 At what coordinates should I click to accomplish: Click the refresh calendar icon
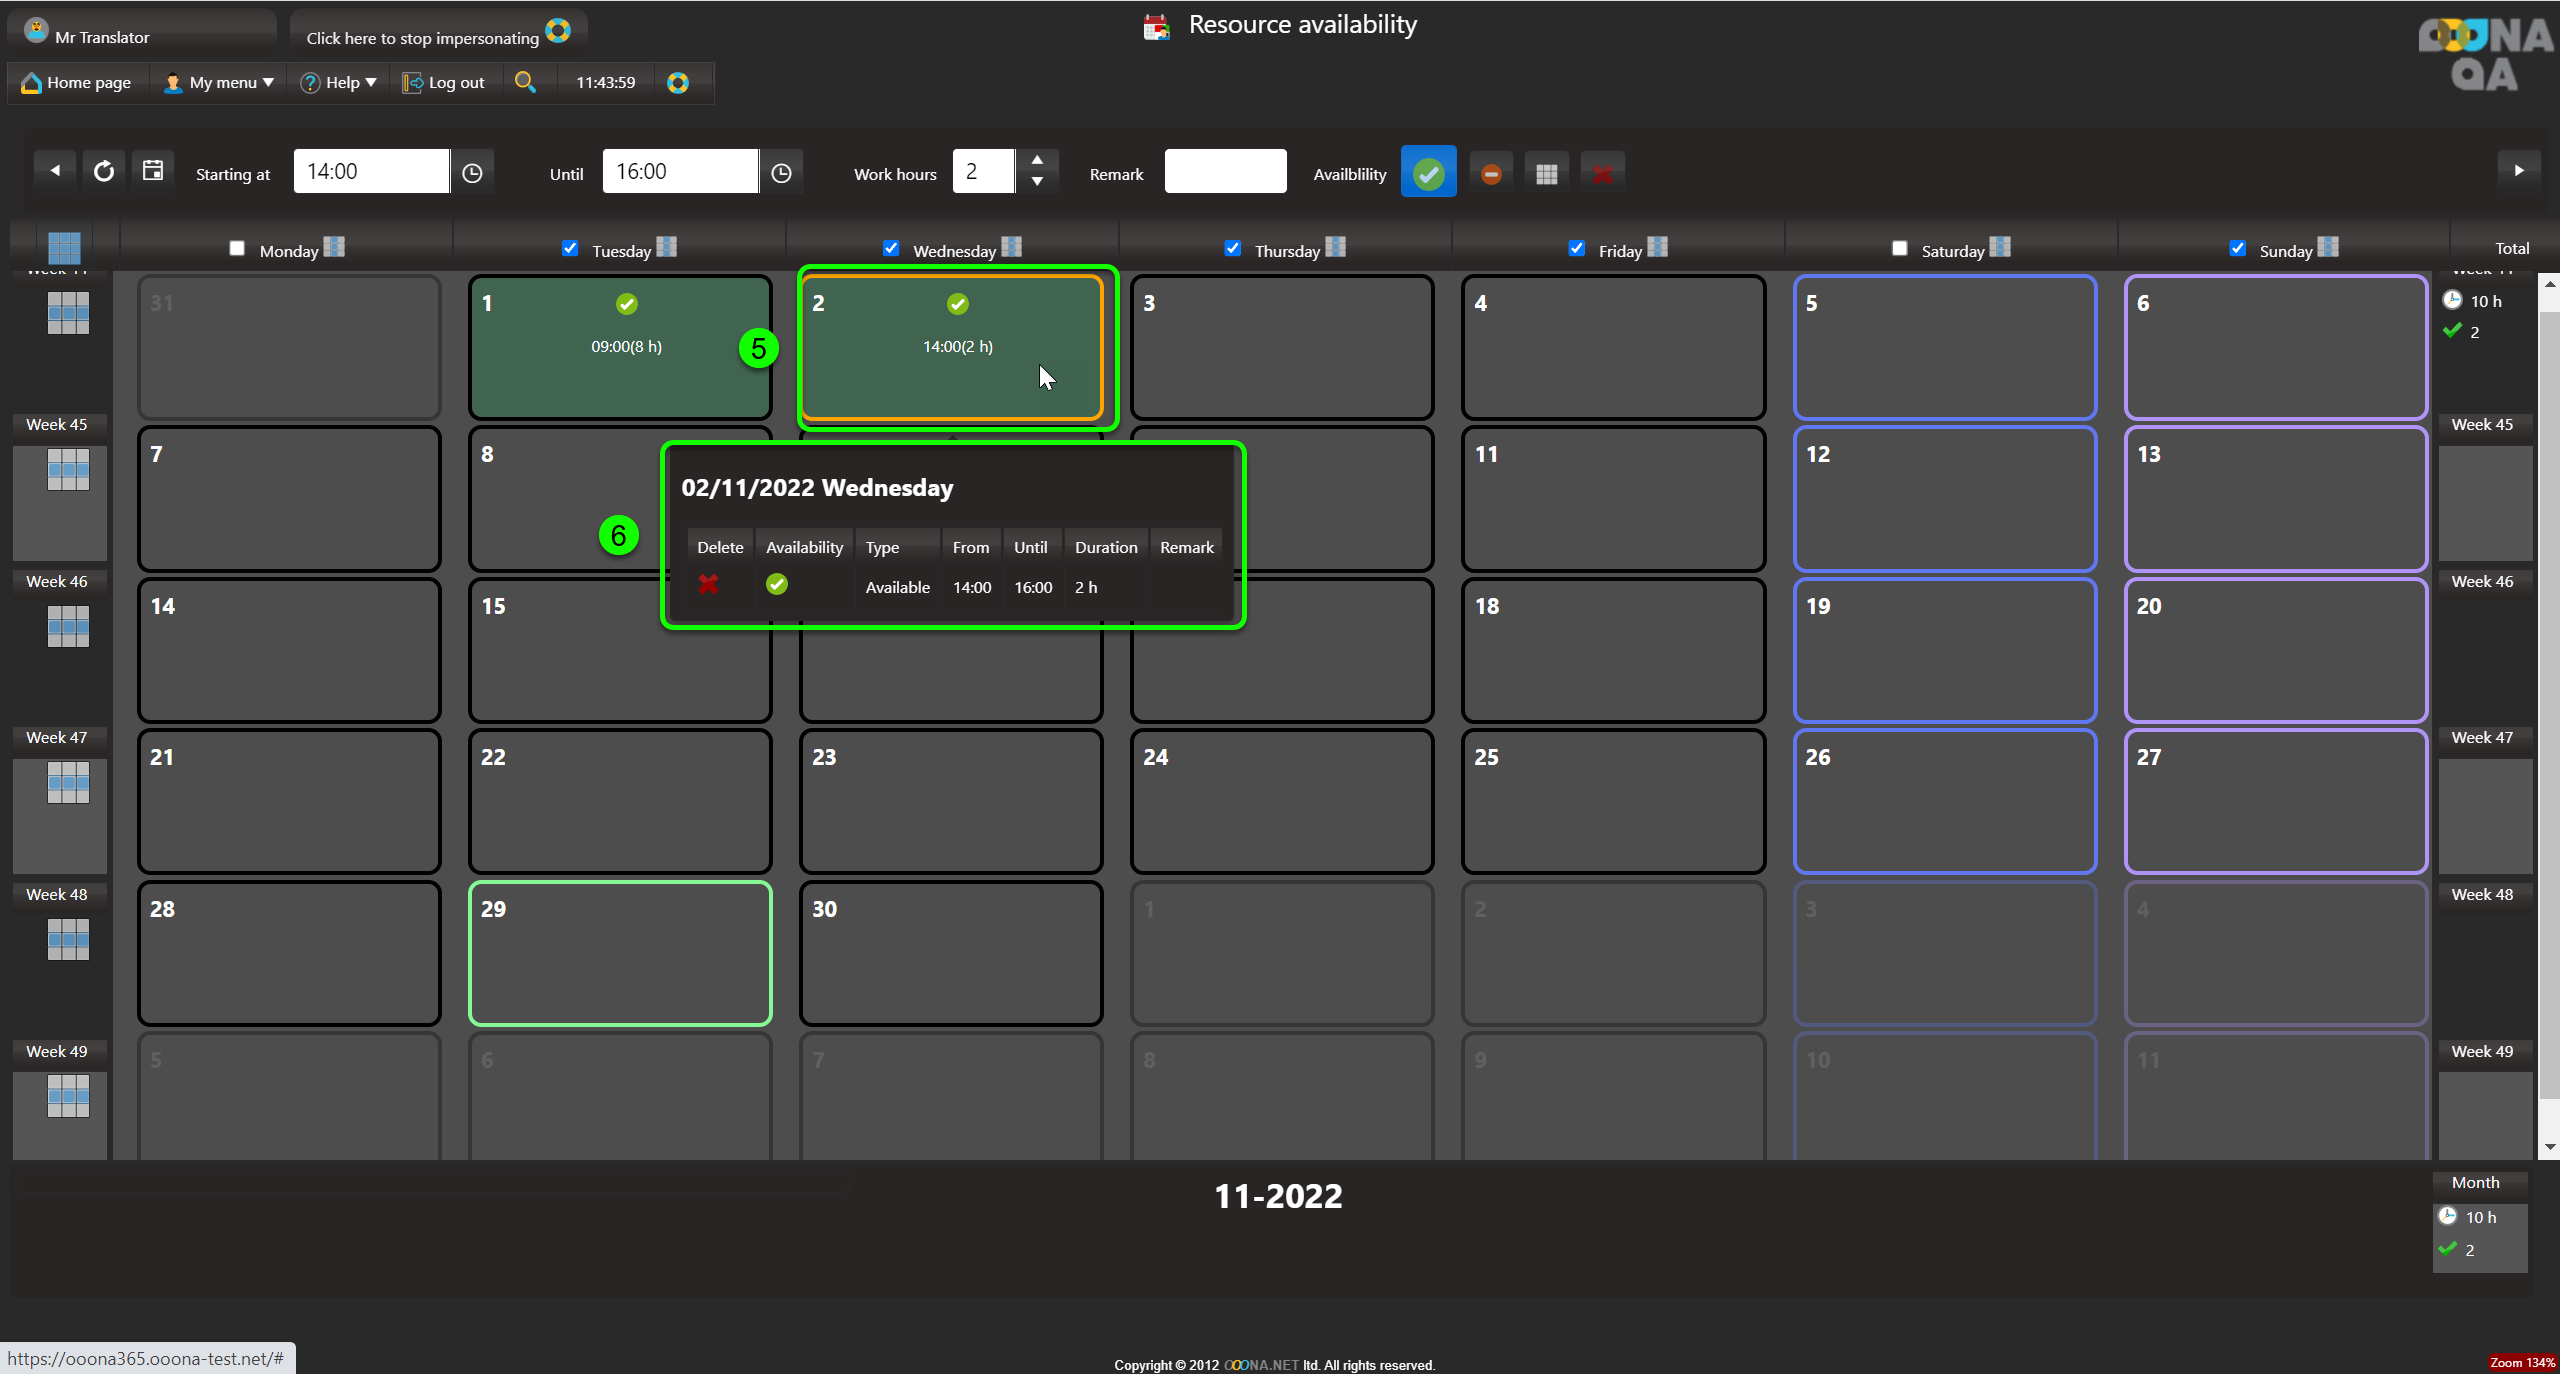coord(103,171)
